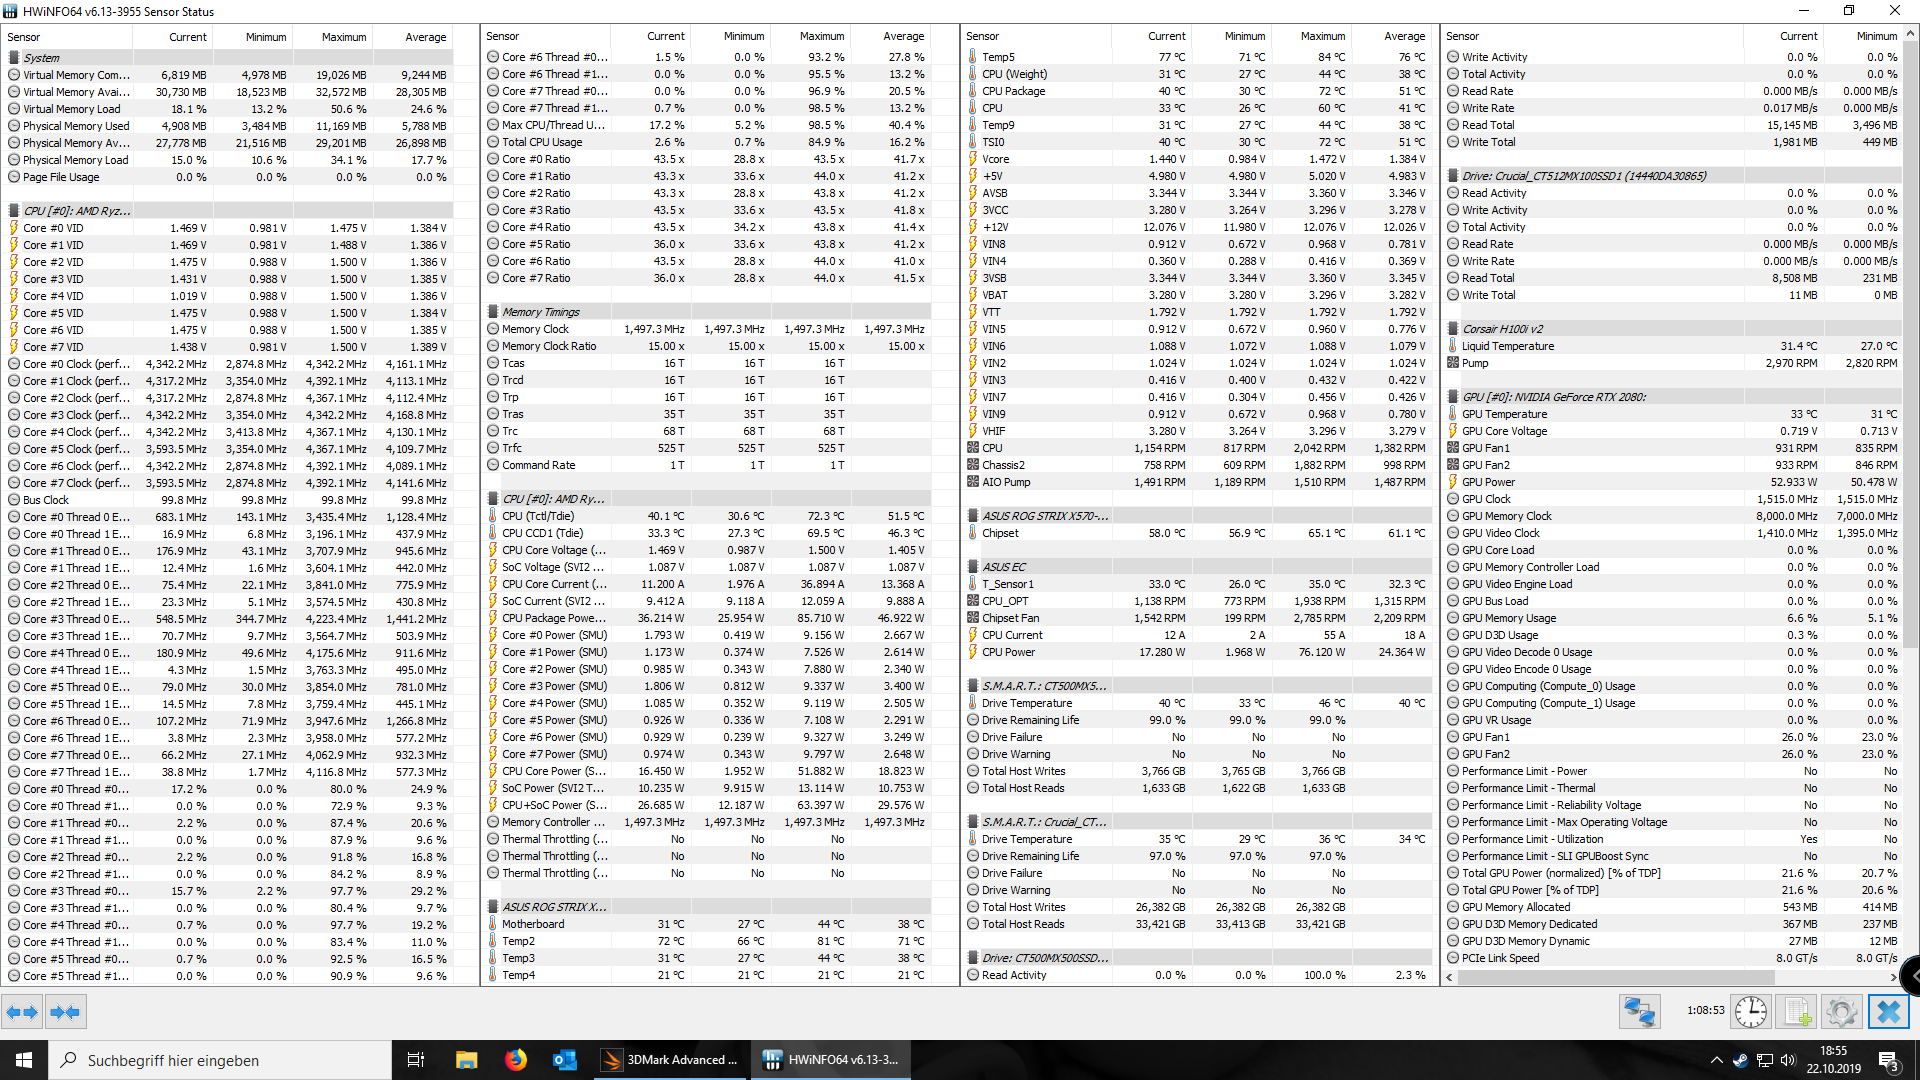1920x1080 pixels.
Task: Open the clock and date in the tray
Action: [1833, 1059]
